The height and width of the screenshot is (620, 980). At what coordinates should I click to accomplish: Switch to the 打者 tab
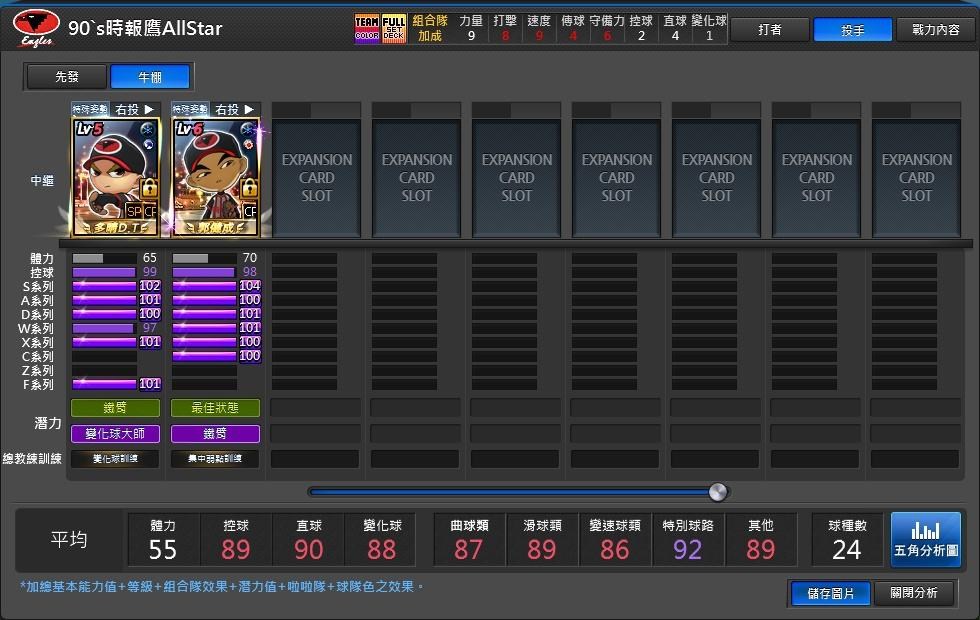770,29
